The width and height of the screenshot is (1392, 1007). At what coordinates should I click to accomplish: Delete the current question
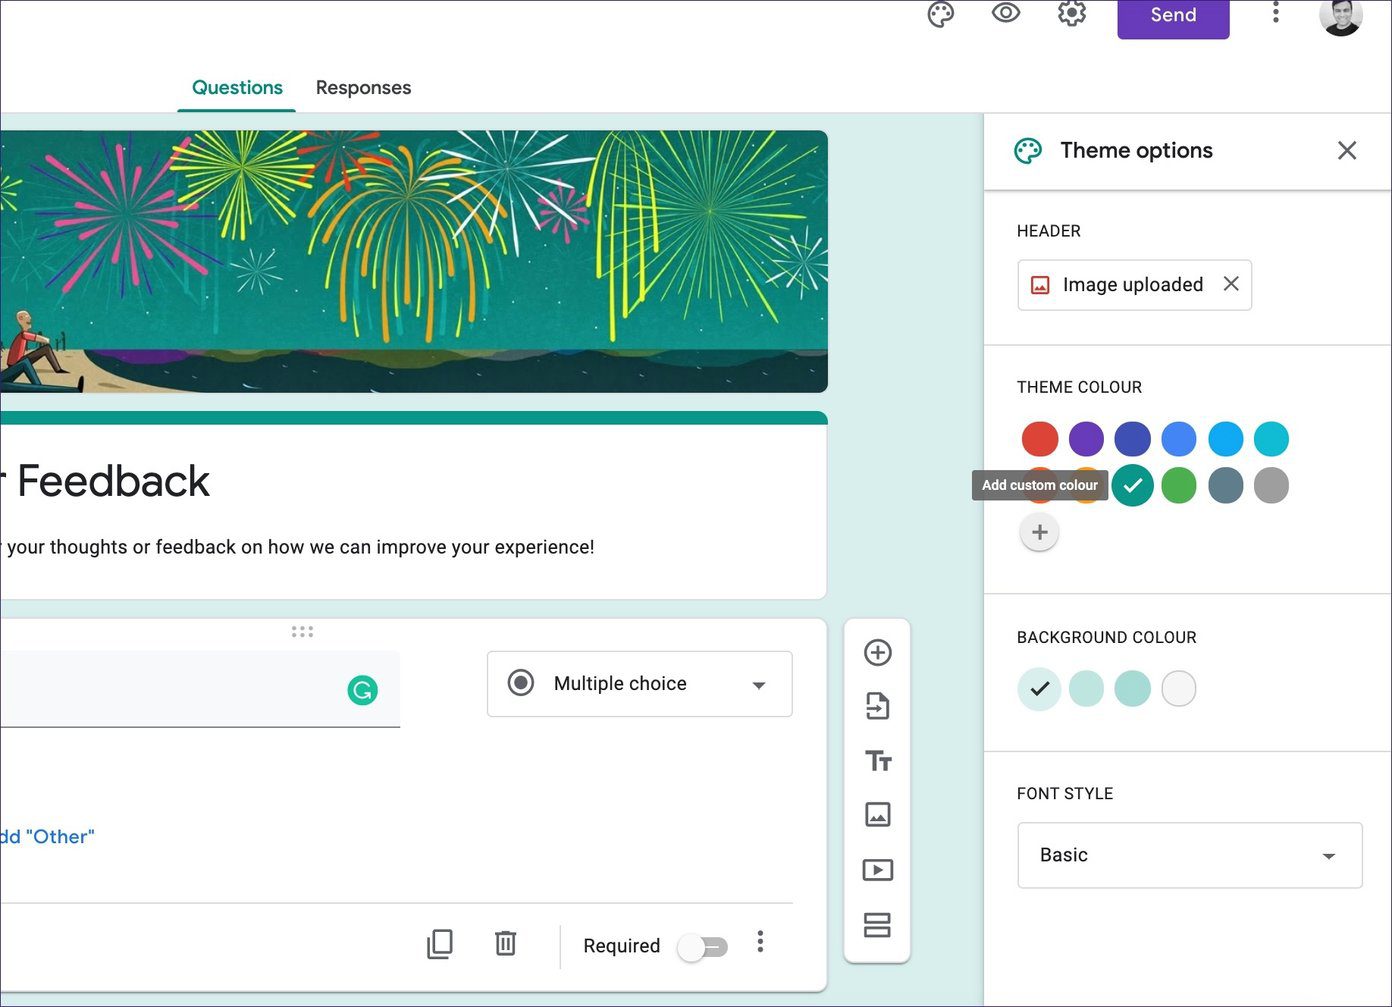pos(505,943)
